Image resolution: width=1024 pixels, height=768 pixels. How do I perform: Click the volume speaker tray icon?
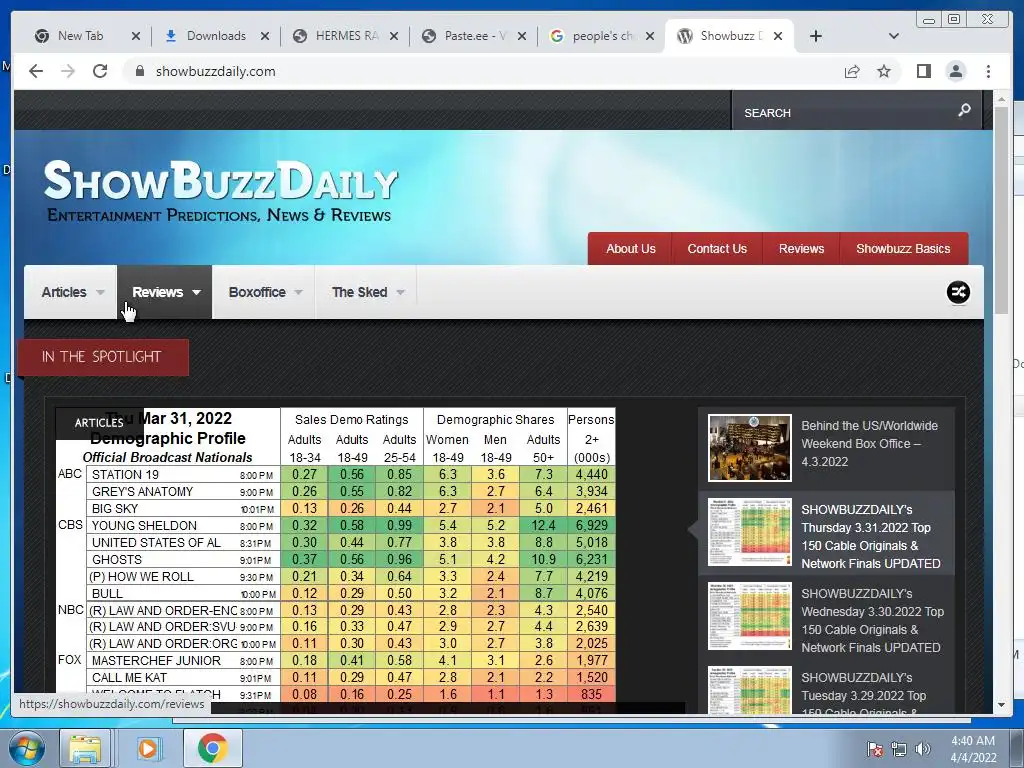923,749
